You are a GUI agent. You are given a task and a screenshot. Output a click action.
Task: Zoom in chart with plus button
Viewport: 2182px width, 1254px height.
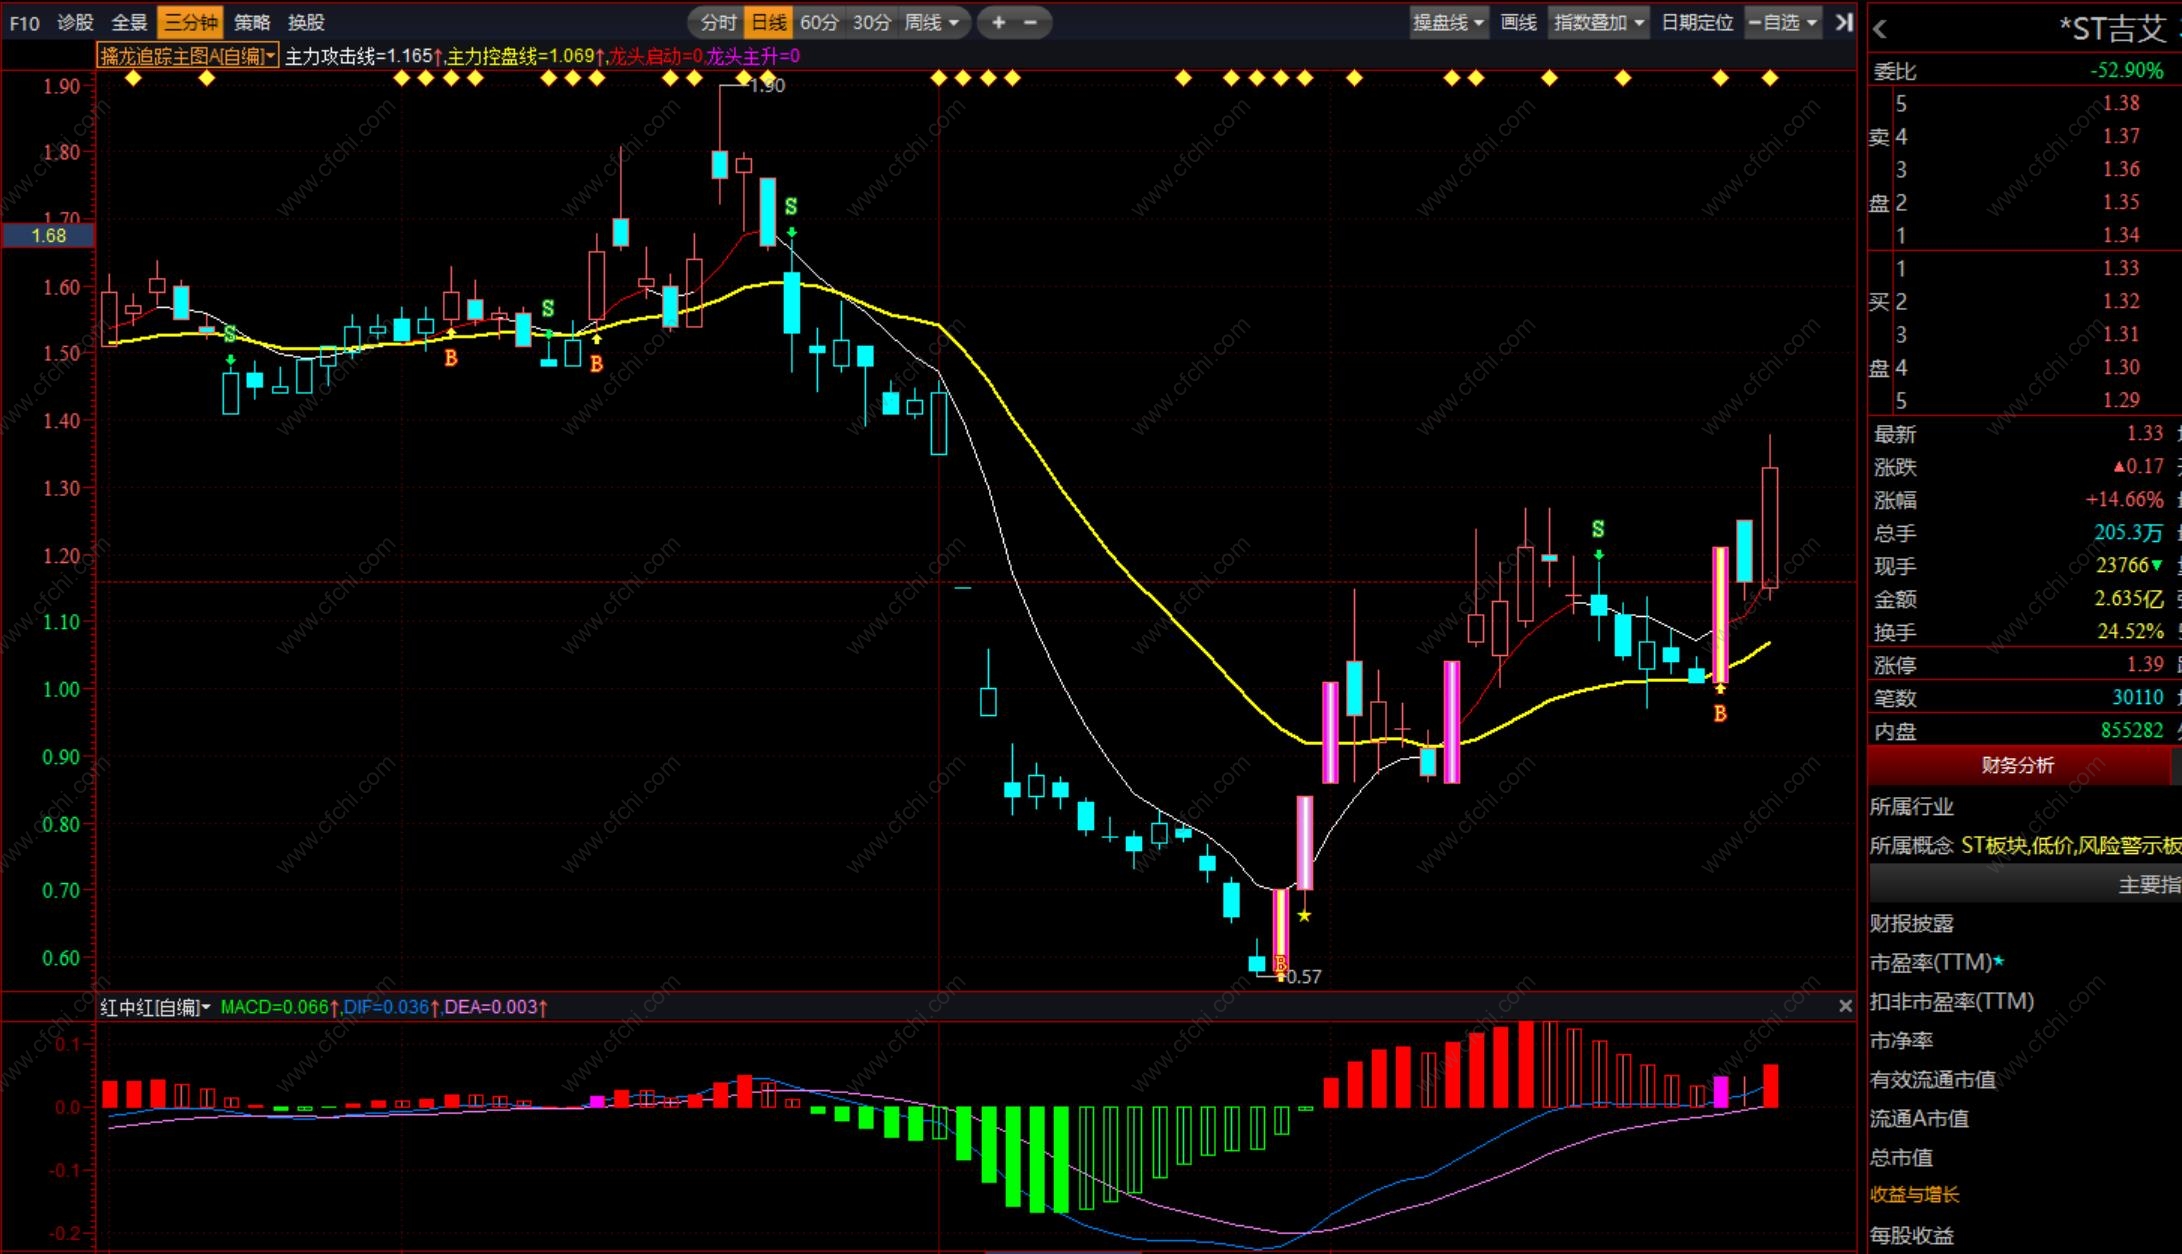pos(998,22)
